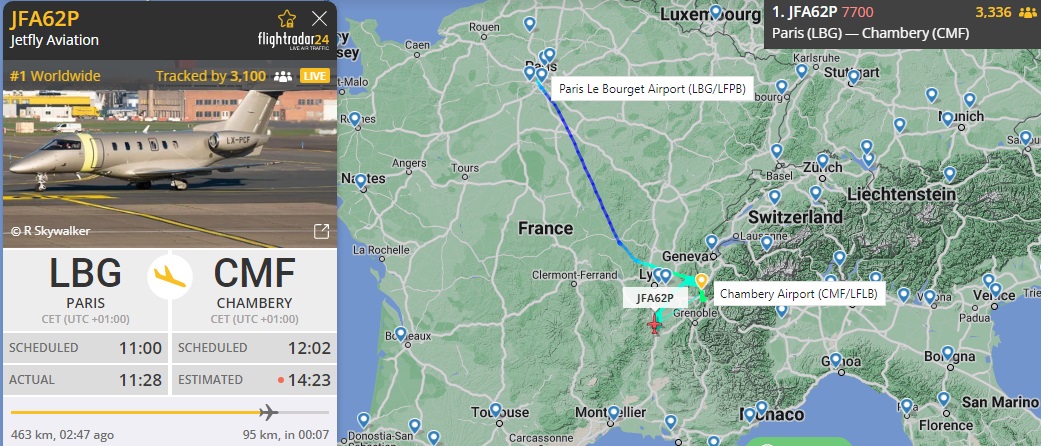This screenshot has width=1041, height=446.
Task: Select the Luxembourg airport map pin
Action: [715, 12]
